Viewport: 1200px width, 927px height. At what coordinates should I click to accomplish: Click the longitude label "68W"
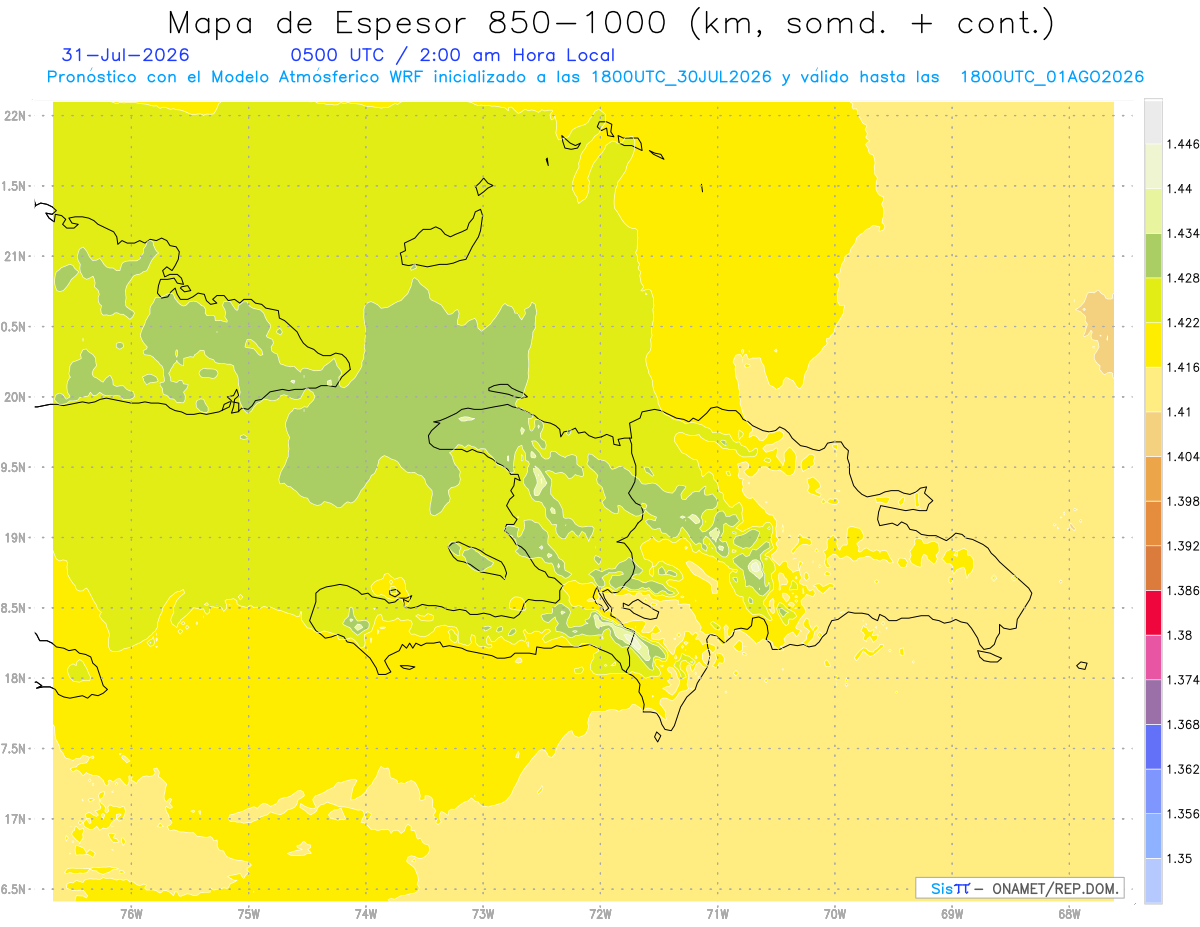(1069, 913)
